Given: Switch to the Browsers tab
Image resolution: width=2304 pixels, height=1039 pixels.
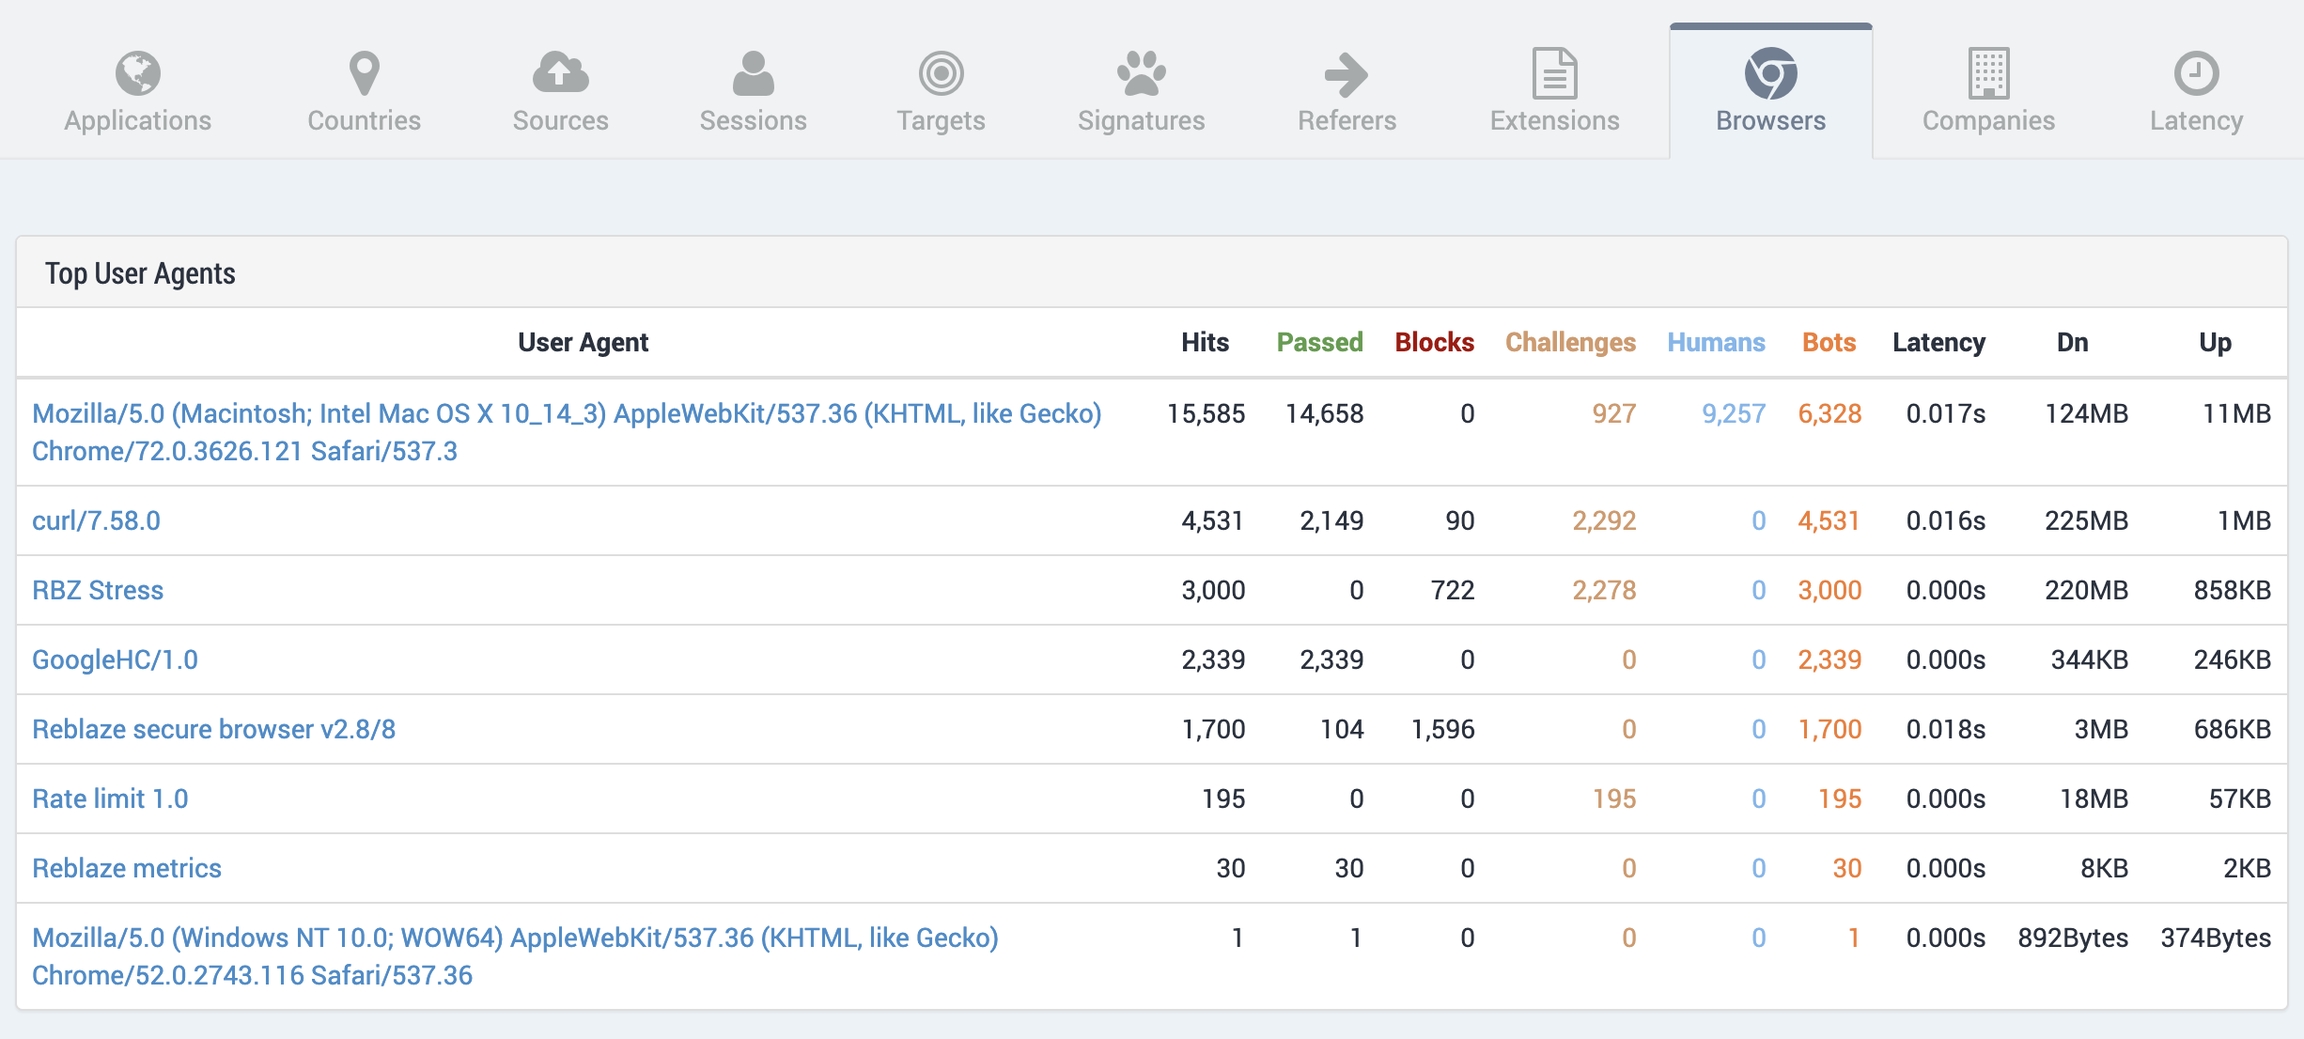Looking at the screenshot, I should point(1770,92).
